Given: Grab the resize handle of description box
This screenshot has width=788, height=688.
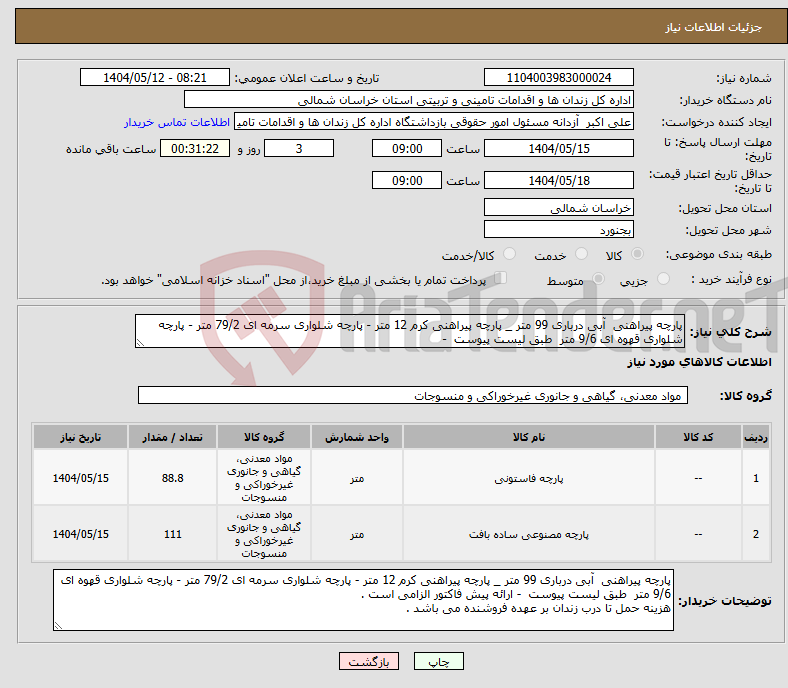Looking at the screenshot, I should 140,343.
